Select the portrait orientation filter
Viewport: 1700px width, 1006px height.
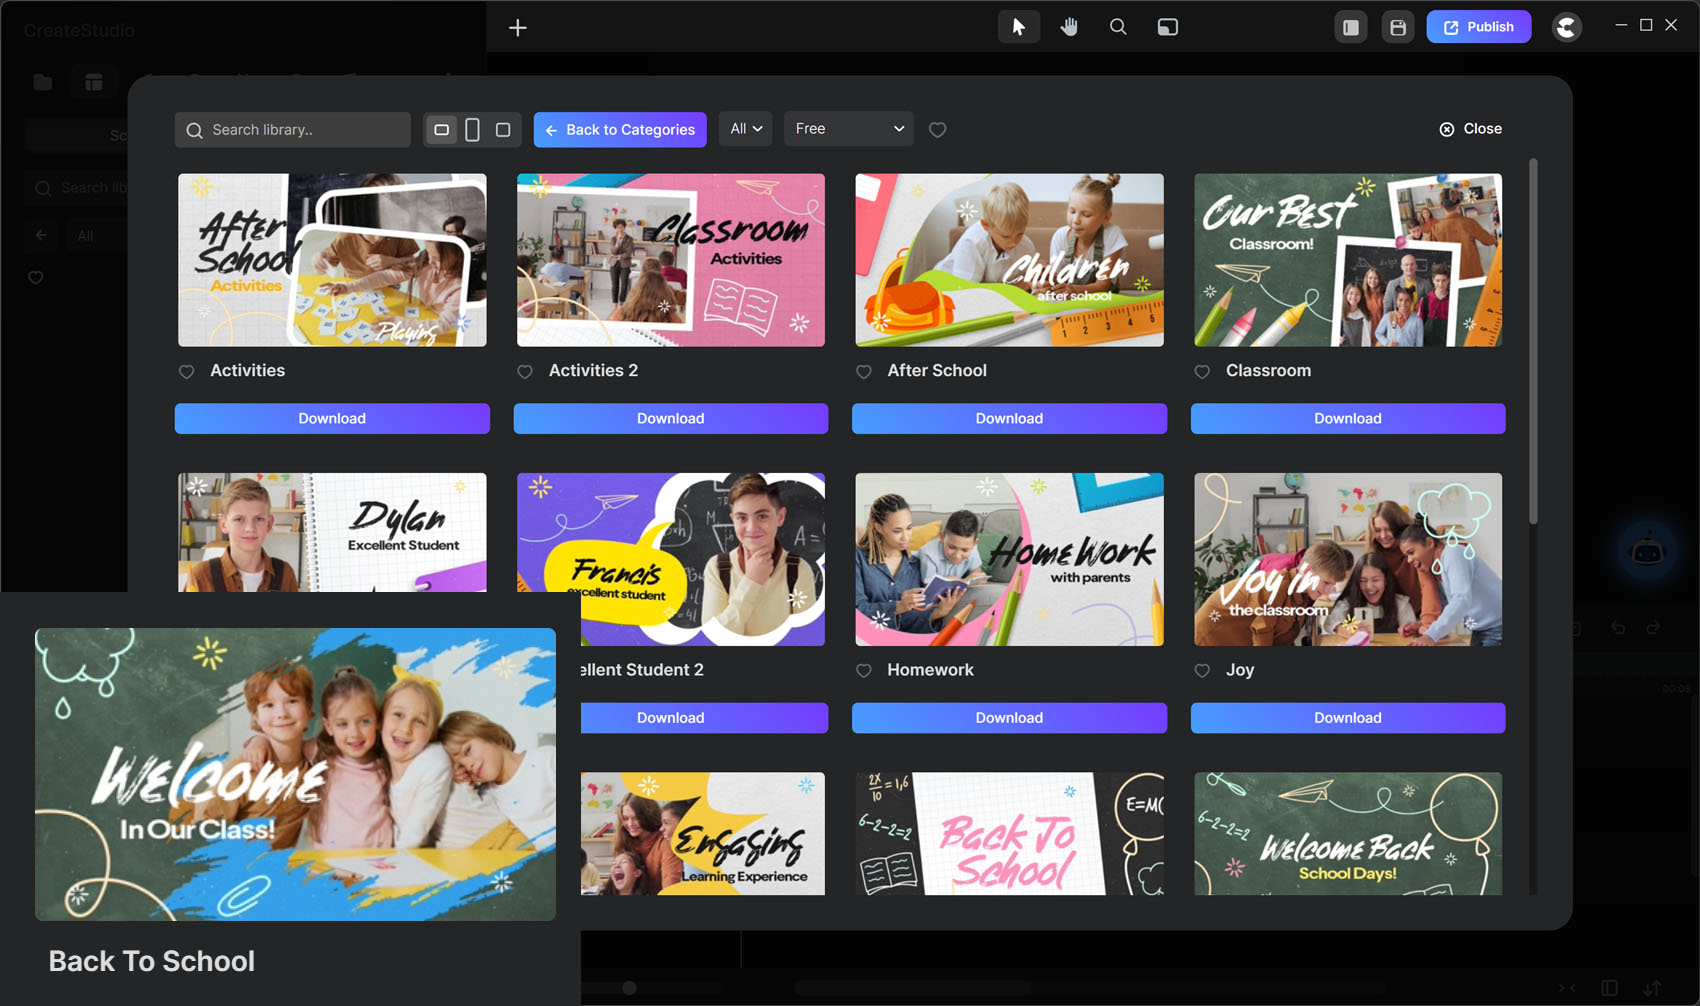[472, 130]
